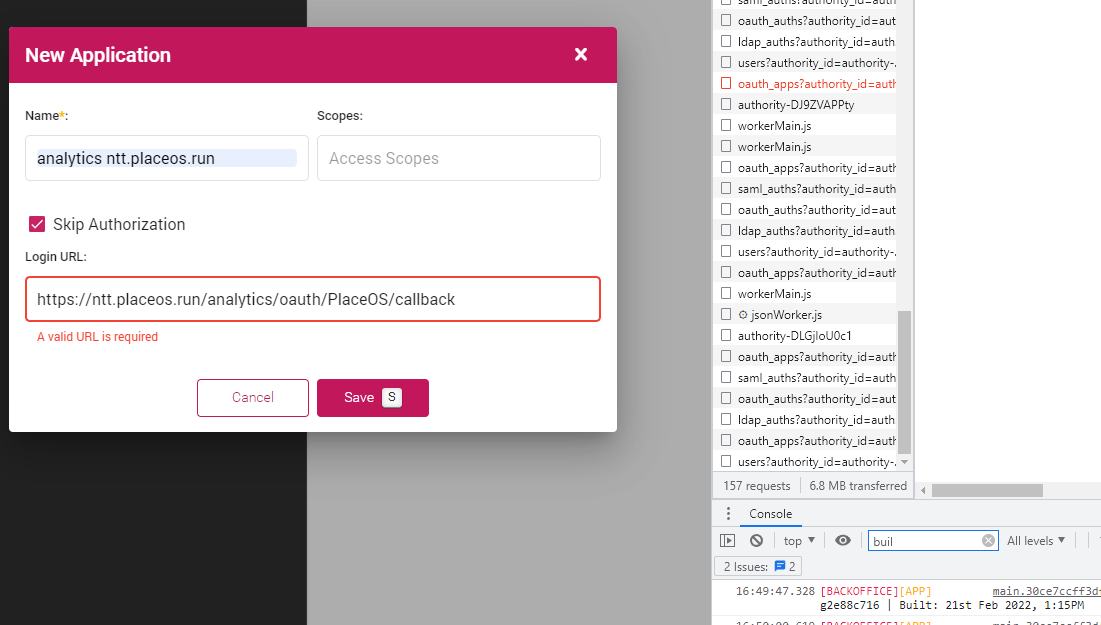Close the New Application dialog with the X
The width and height of the screenshot is (1101, 625).
coord(581,55)
